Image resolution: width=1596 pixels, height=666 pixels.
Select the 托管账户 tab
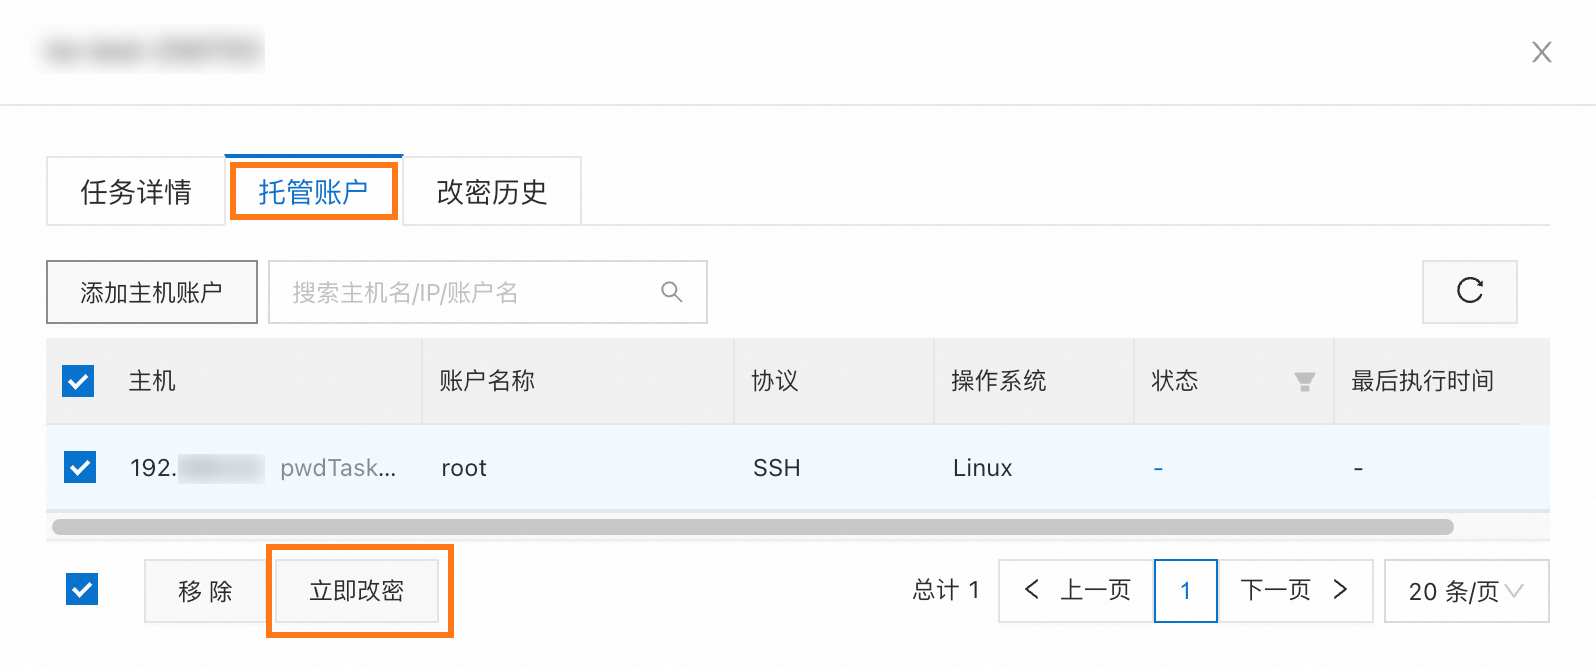point(314,191)
